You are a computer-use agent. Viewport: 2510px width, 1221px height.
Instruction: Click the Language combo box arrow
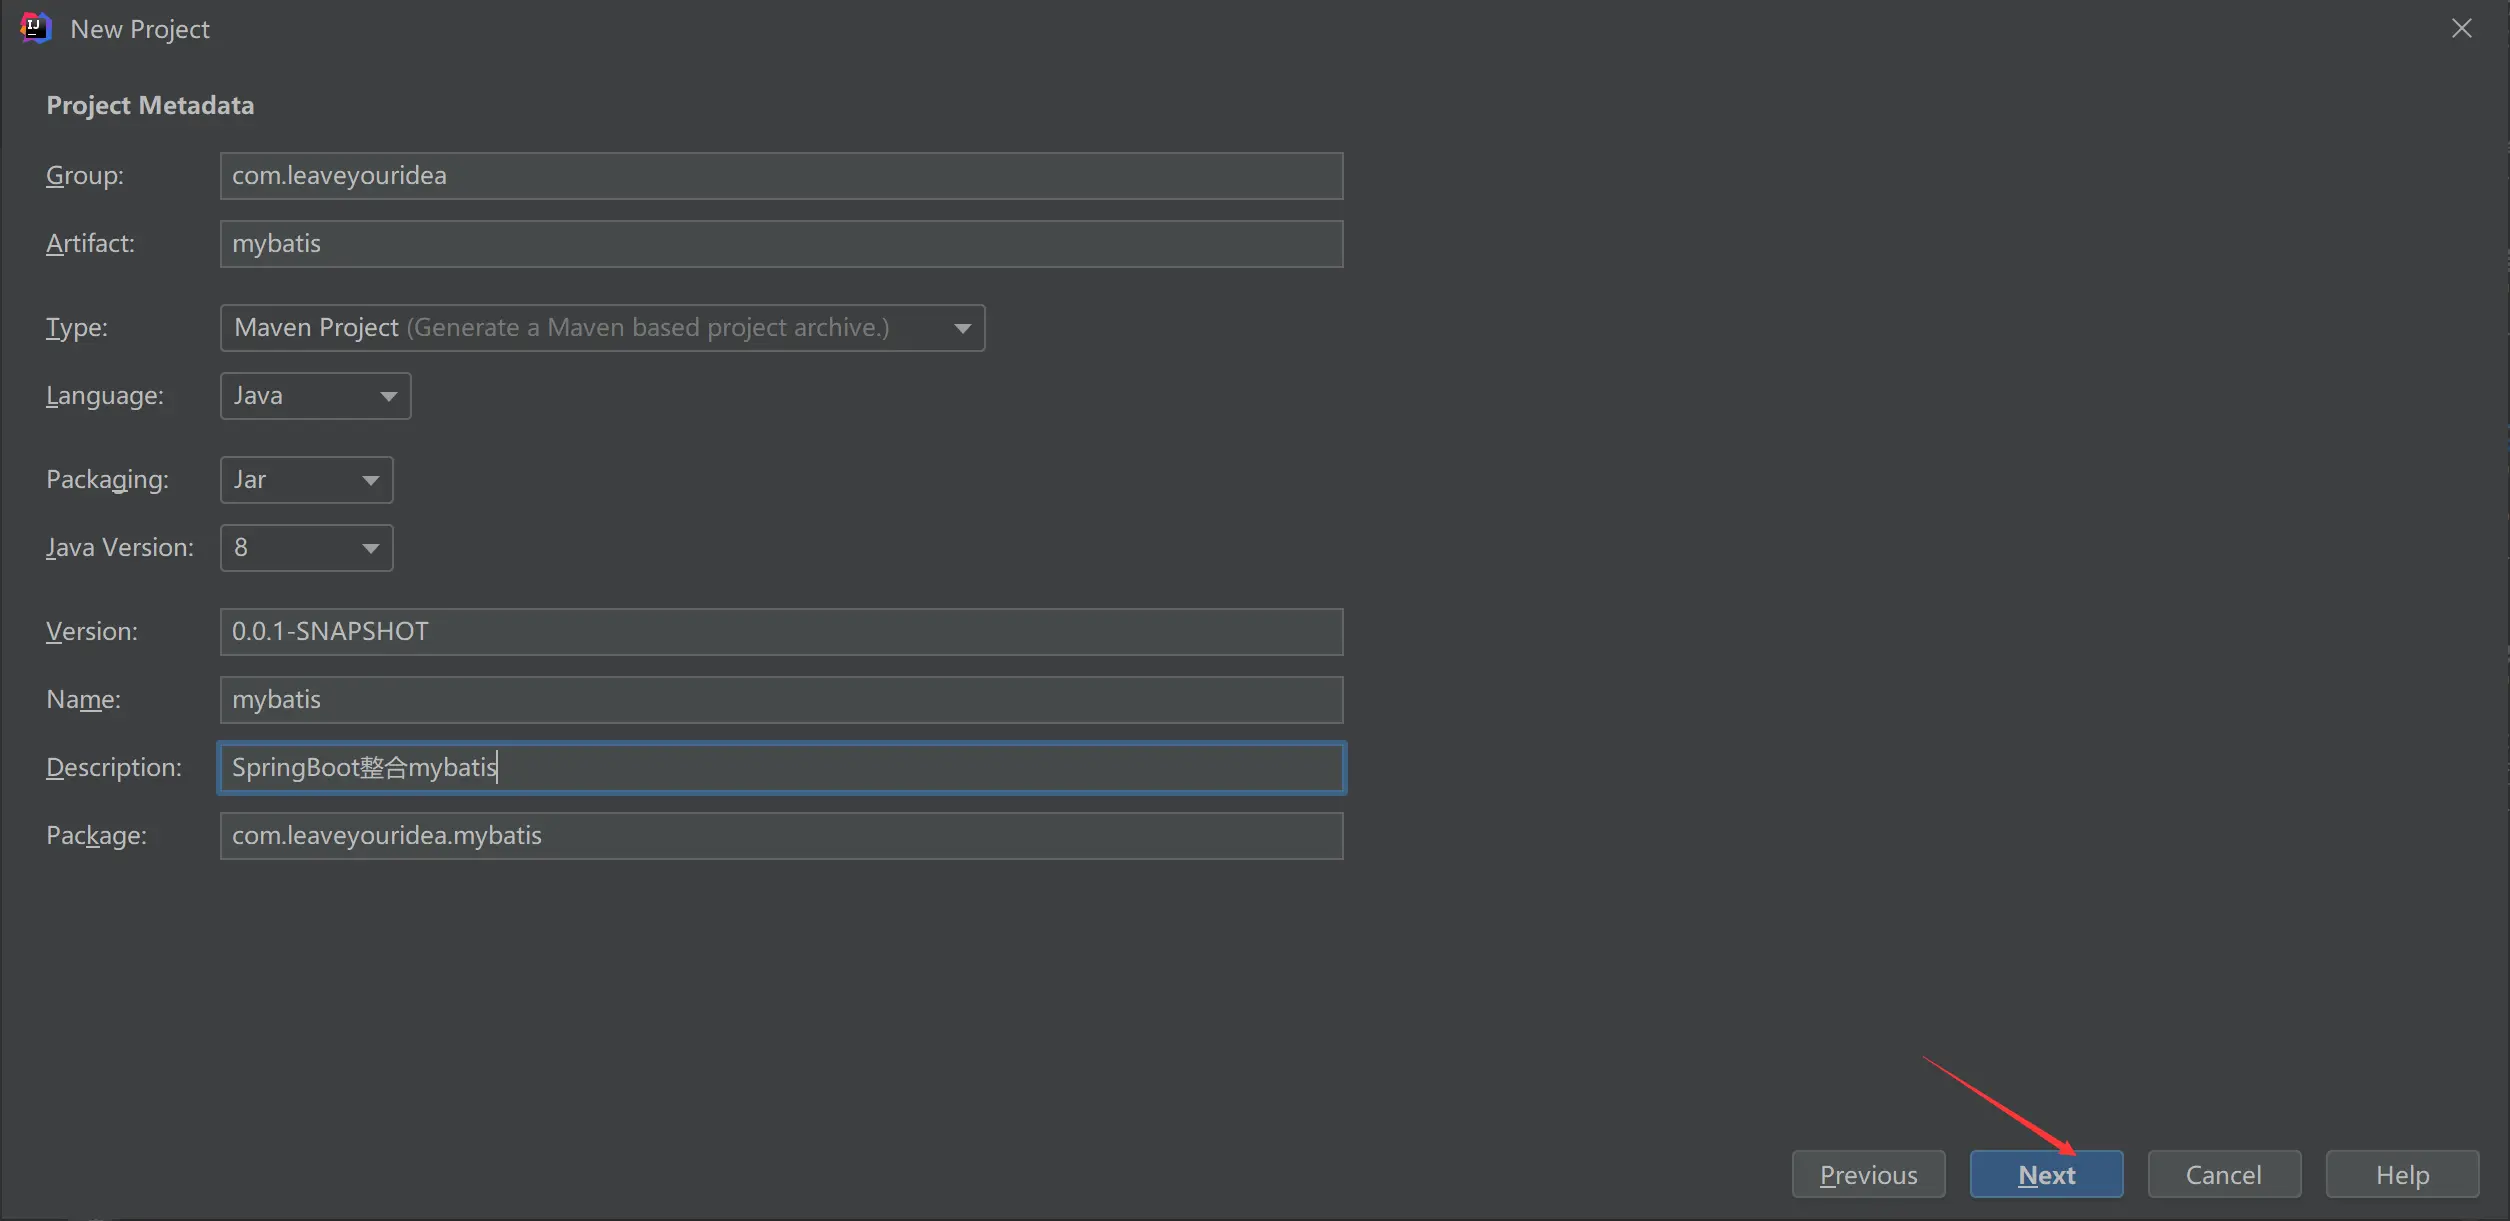(x=388, y=396)
